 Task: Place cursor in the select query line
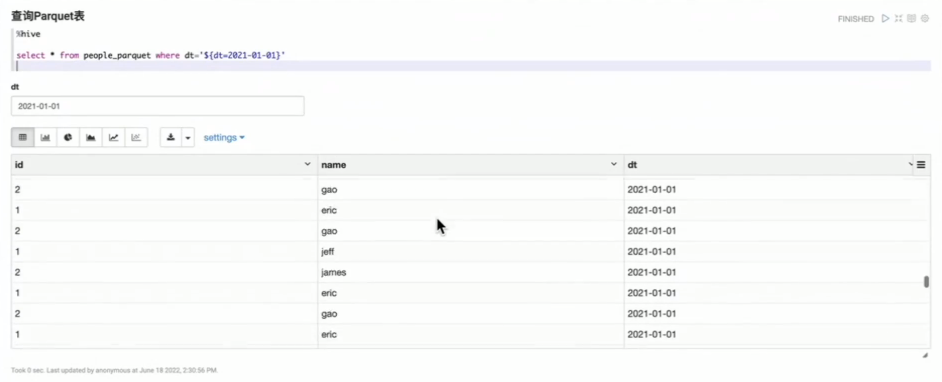click(151, 55)
